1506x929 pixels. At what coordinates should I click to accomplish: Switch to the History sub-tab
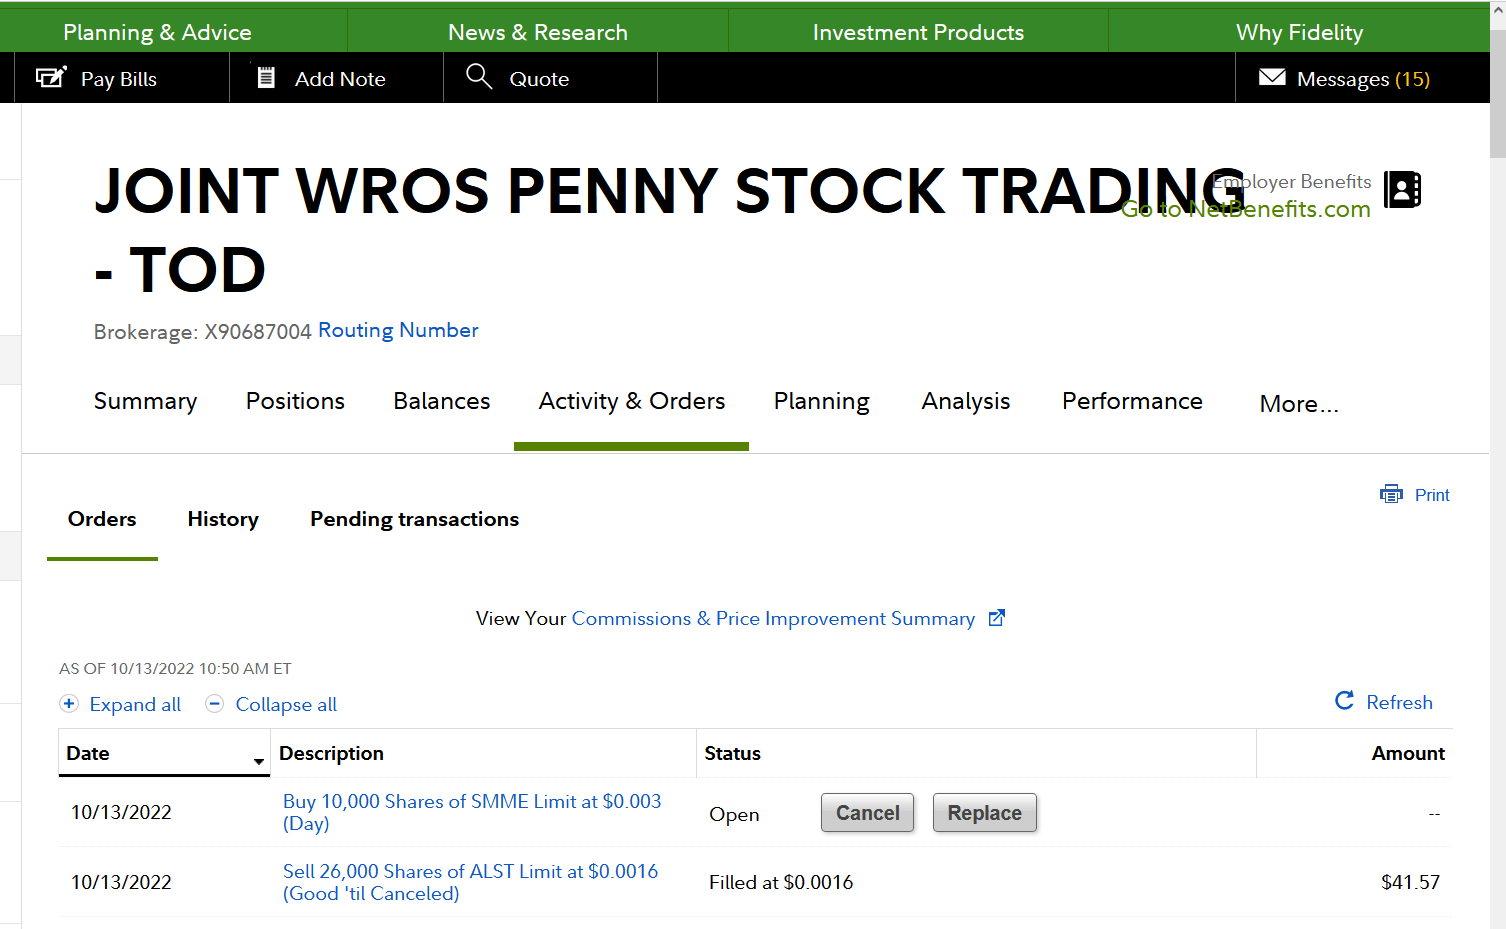[x=223, y=519]
